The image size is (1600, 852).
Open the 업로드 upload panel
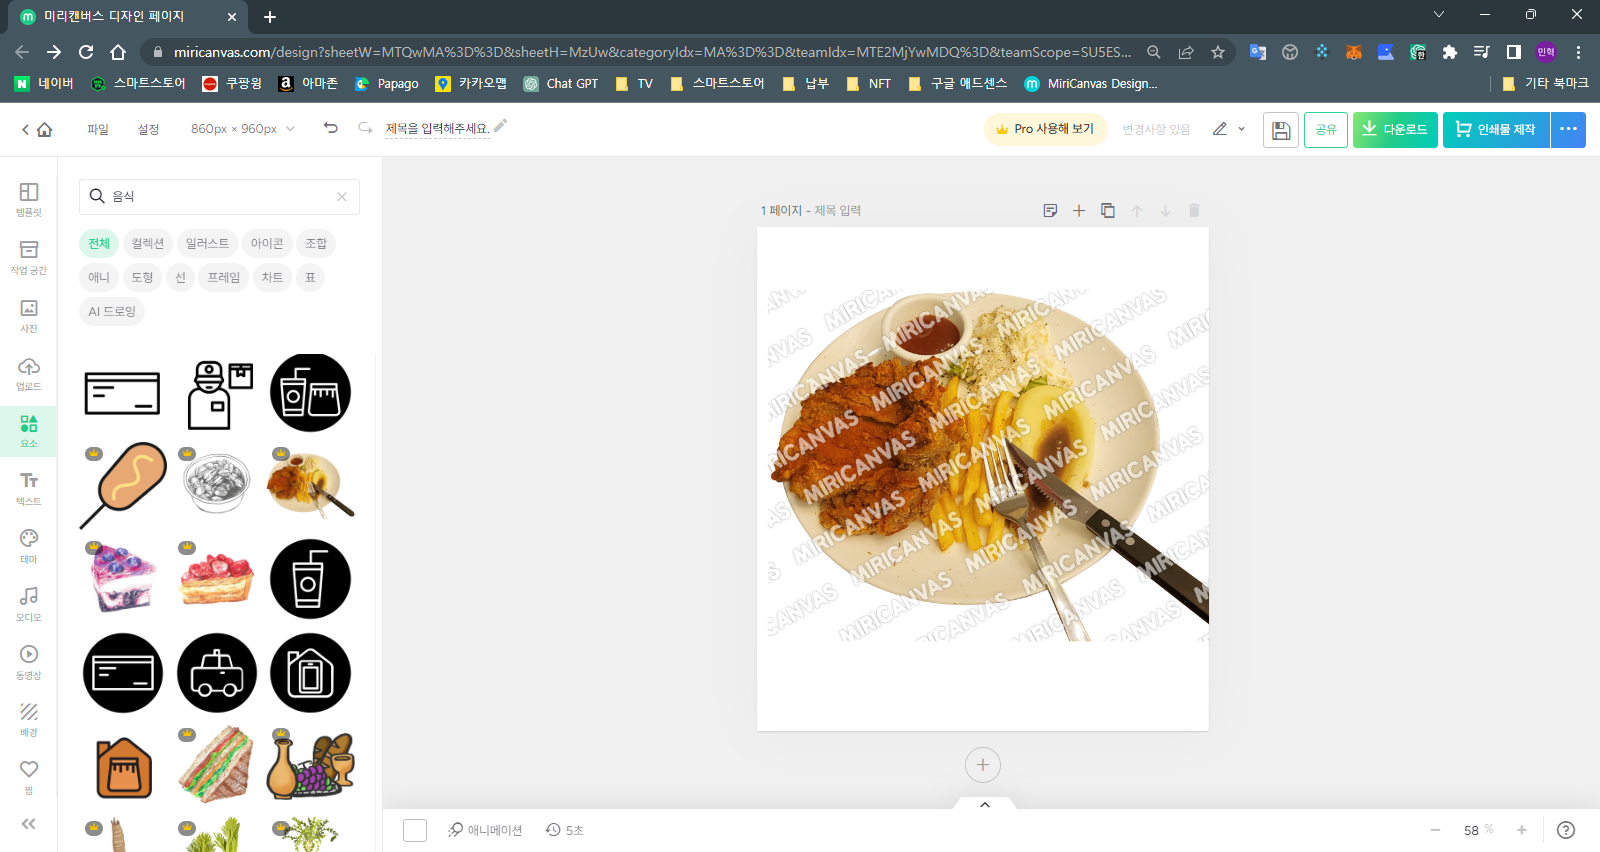pyautogui.click(x=29, y=373)
